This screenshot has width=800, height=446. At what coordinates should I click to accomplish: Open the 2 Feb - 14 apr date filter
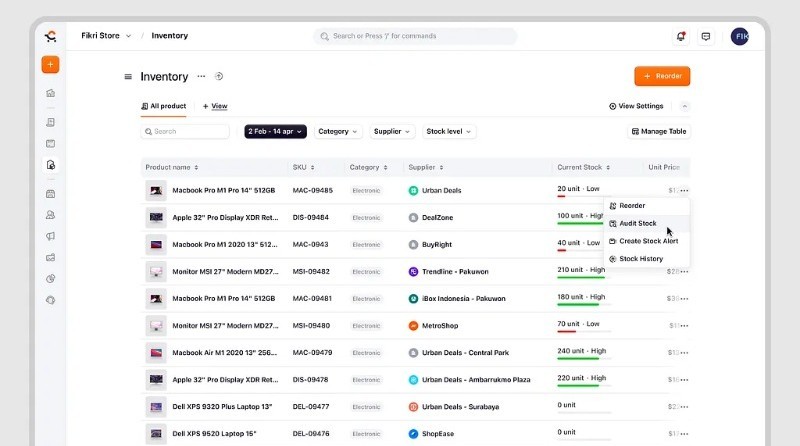pos(276,132)
